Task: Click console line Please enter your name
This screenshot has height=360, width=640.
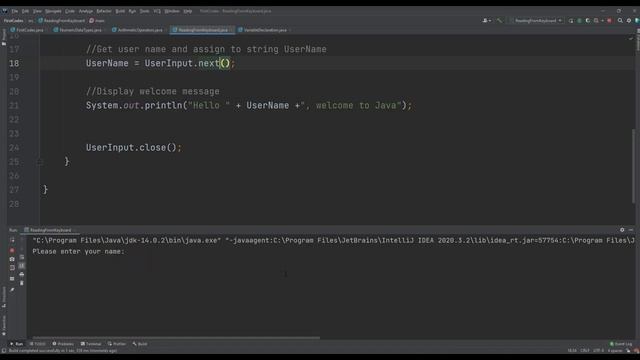Action: [x=78, y=251]
